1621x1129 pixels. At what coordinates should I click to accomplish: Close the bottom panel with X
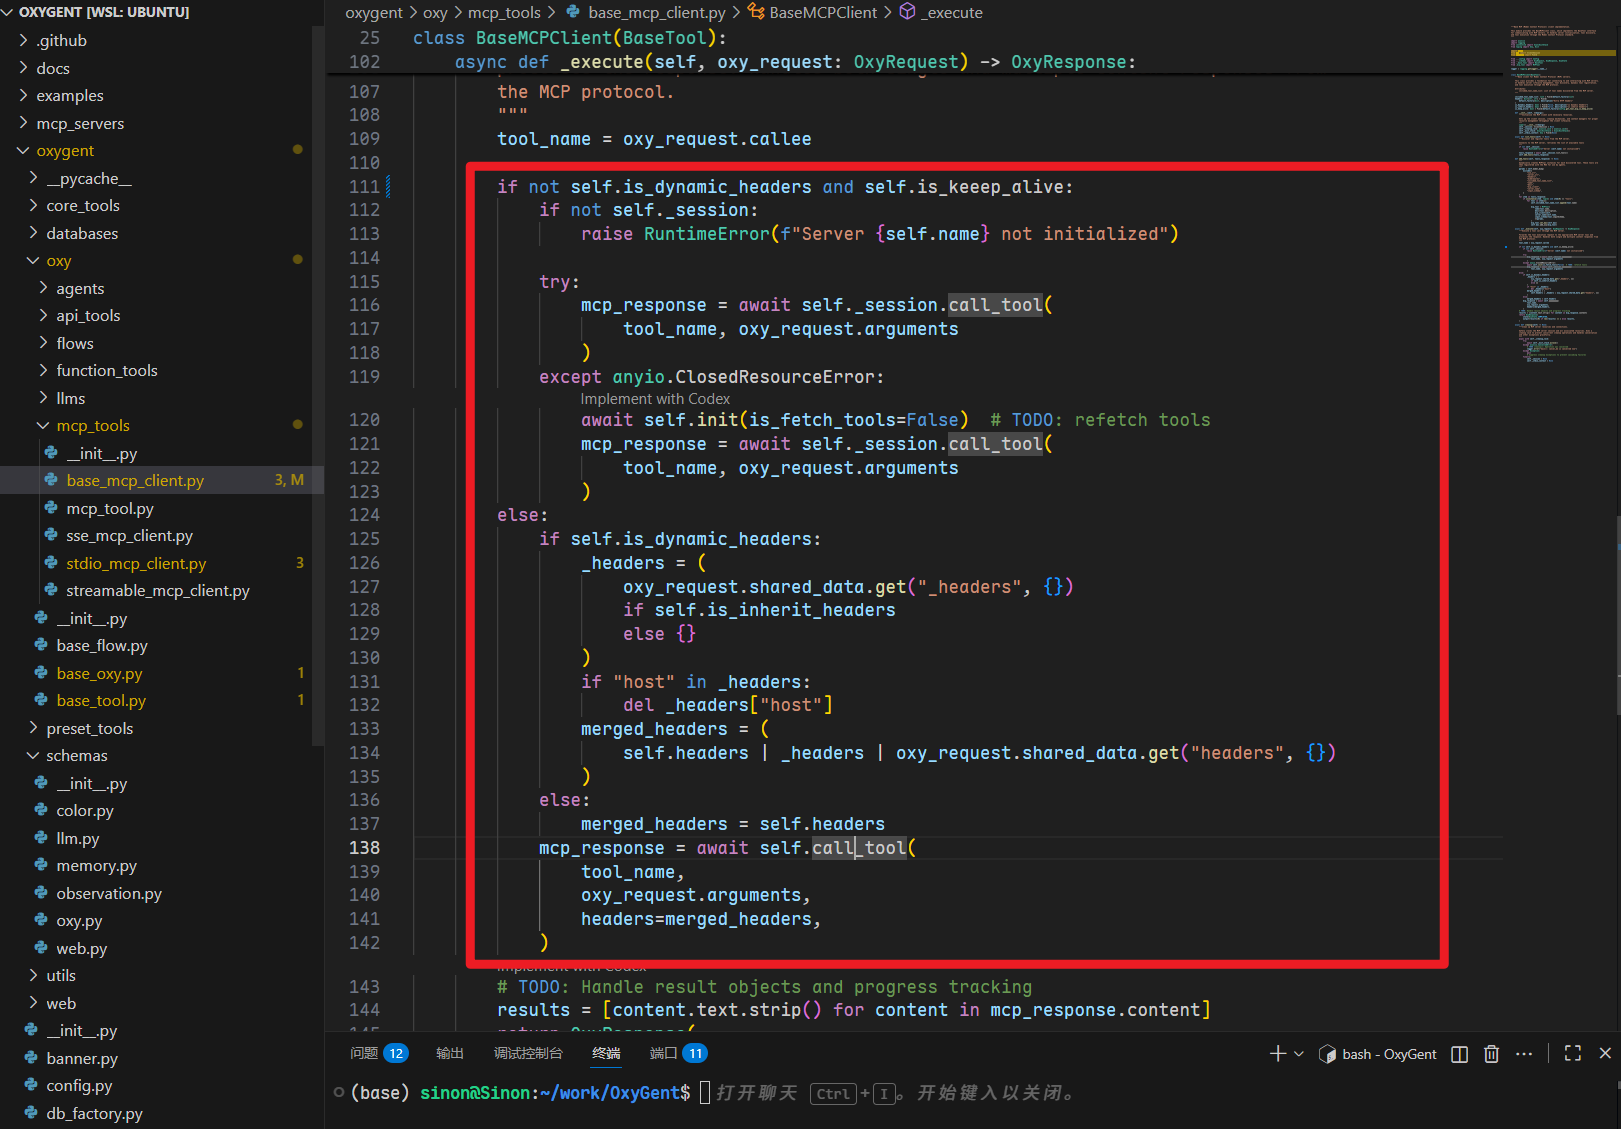click(x=1605, y=1054)
